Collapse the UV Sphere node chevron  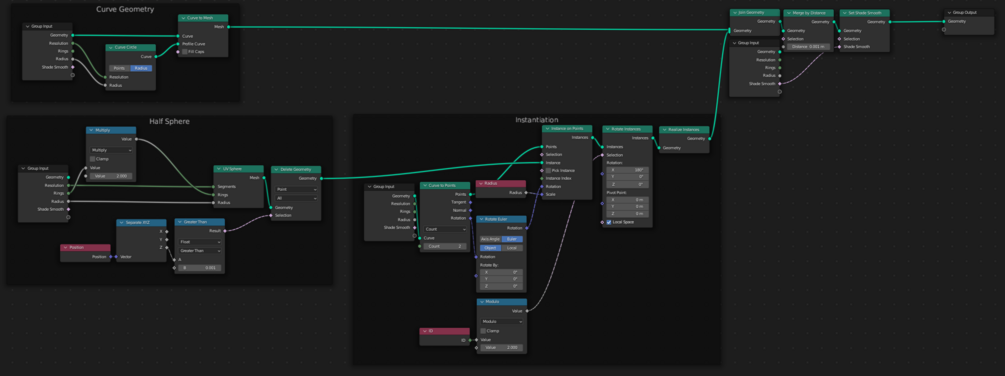point(219,168)
